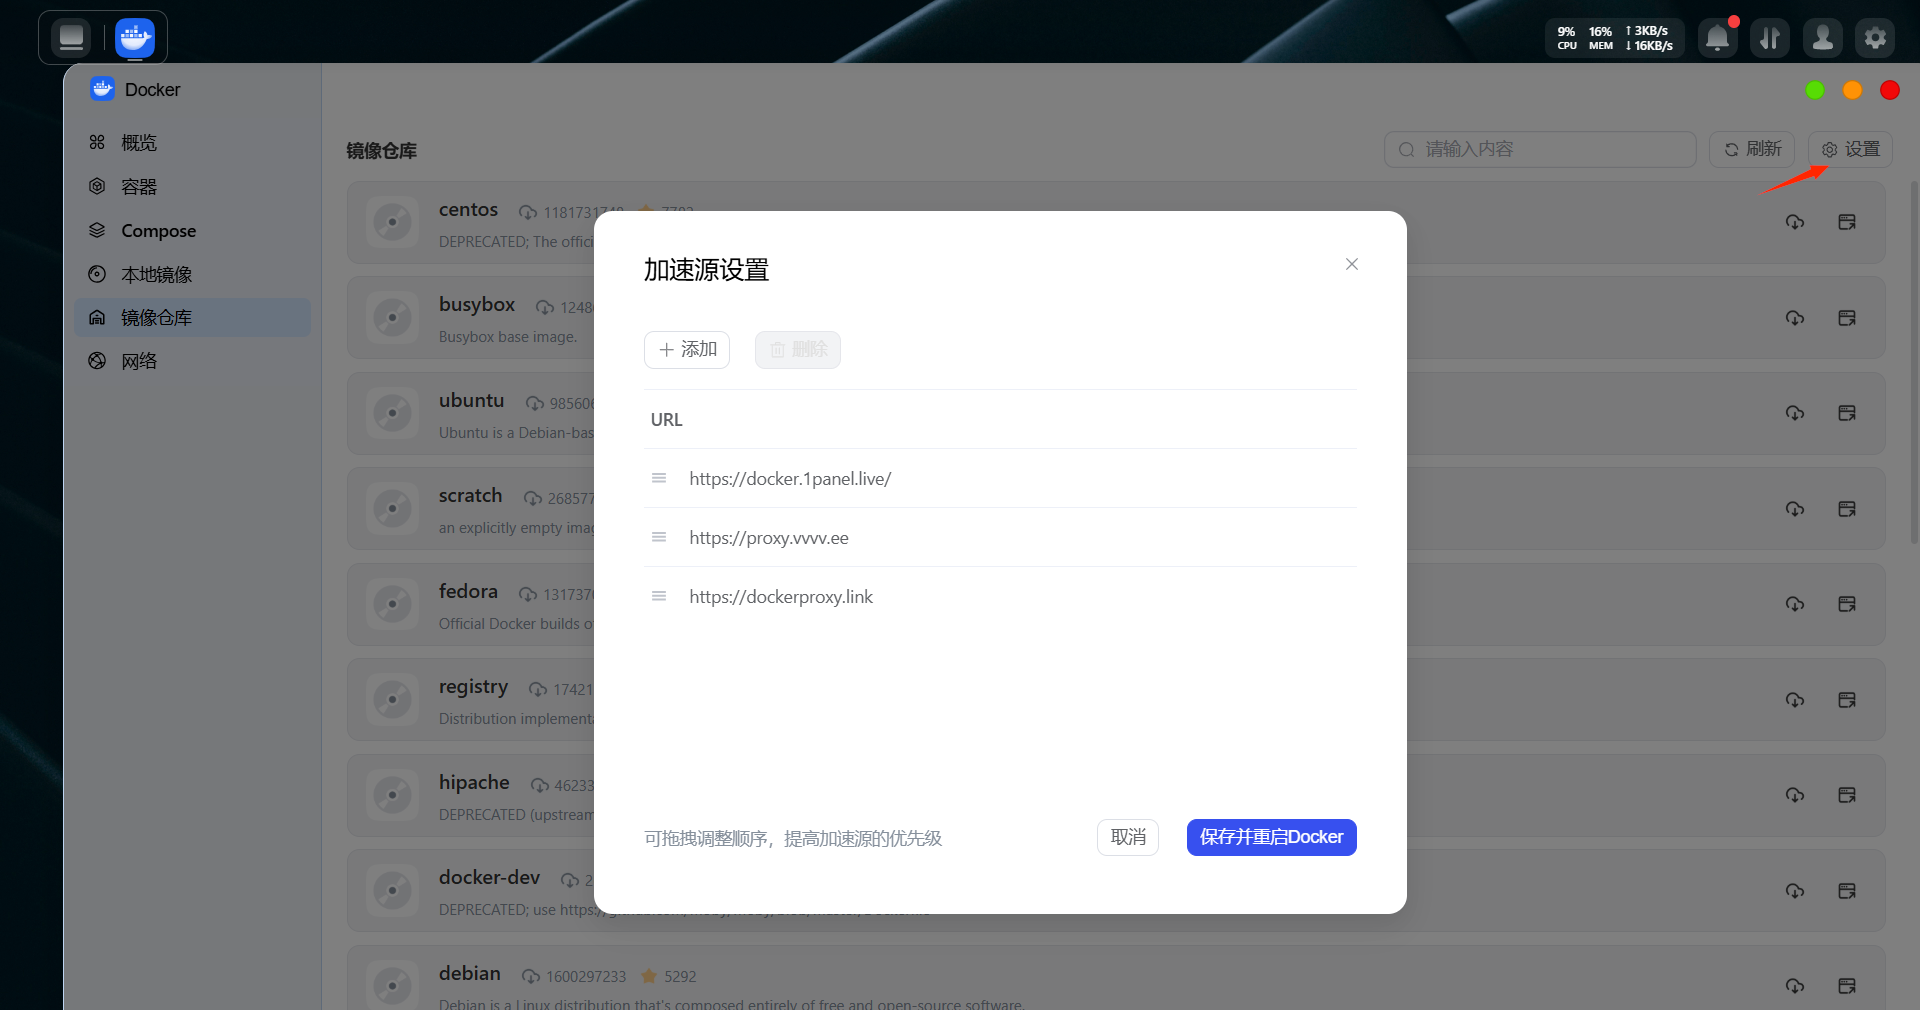Image resolution: width=1920 pixels, height=1010 pixels.
Task: Pull the ubuntu image using the cloud-download icon
Action: click(x=1795, y=413)
